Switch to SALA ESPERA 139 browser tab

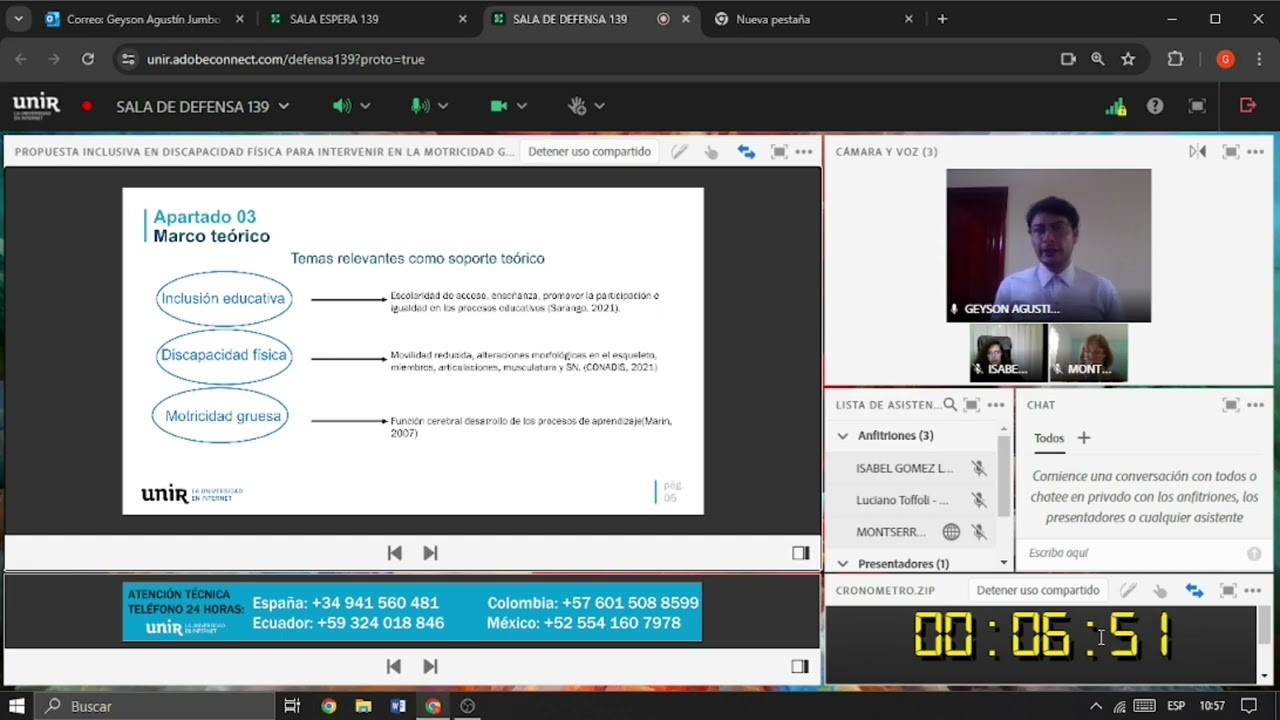(365, 19)
